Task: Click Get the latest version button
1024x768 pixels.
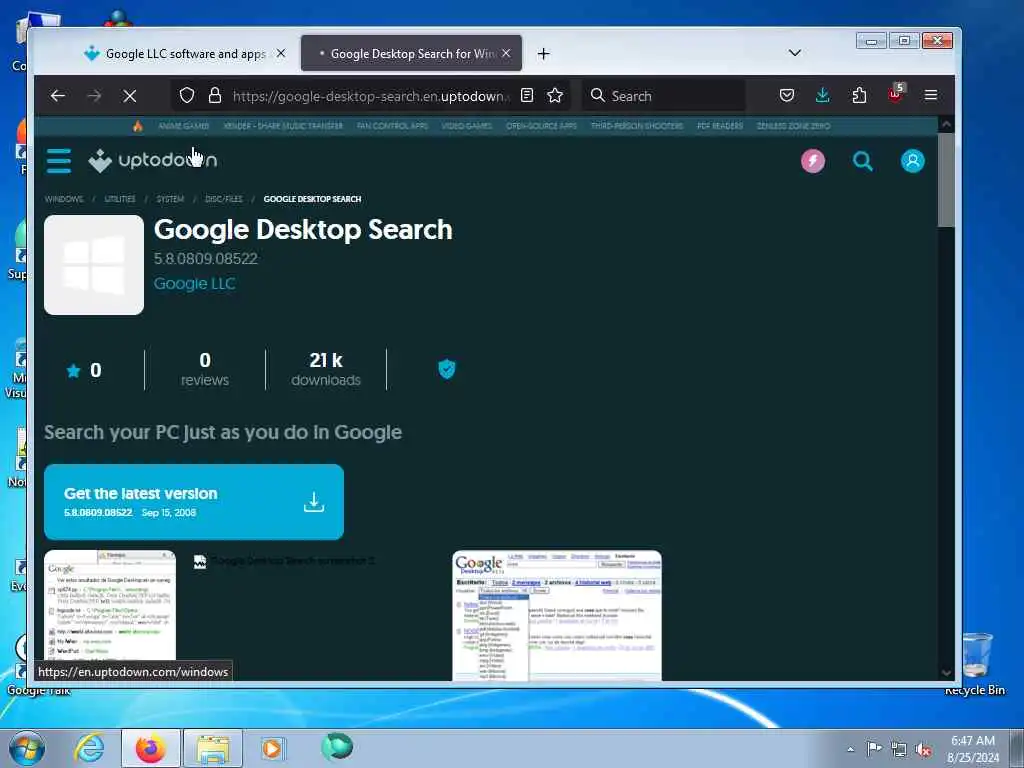Action: click(x=194, y=502)
